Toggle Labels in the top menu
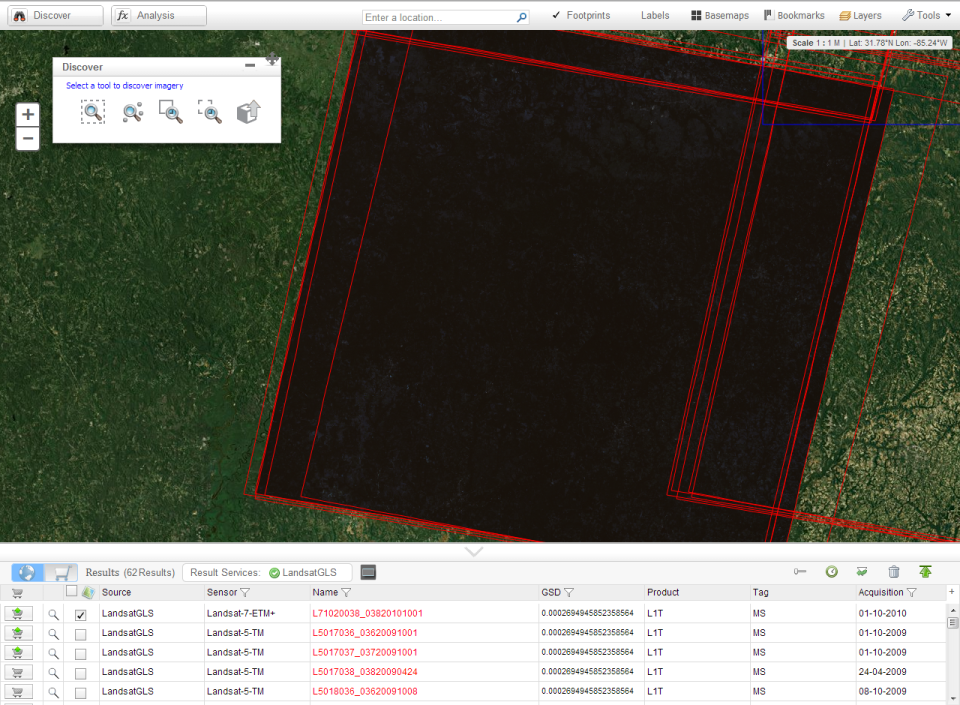The width and height of the screenshot is (960, 705). pos(655,15)
